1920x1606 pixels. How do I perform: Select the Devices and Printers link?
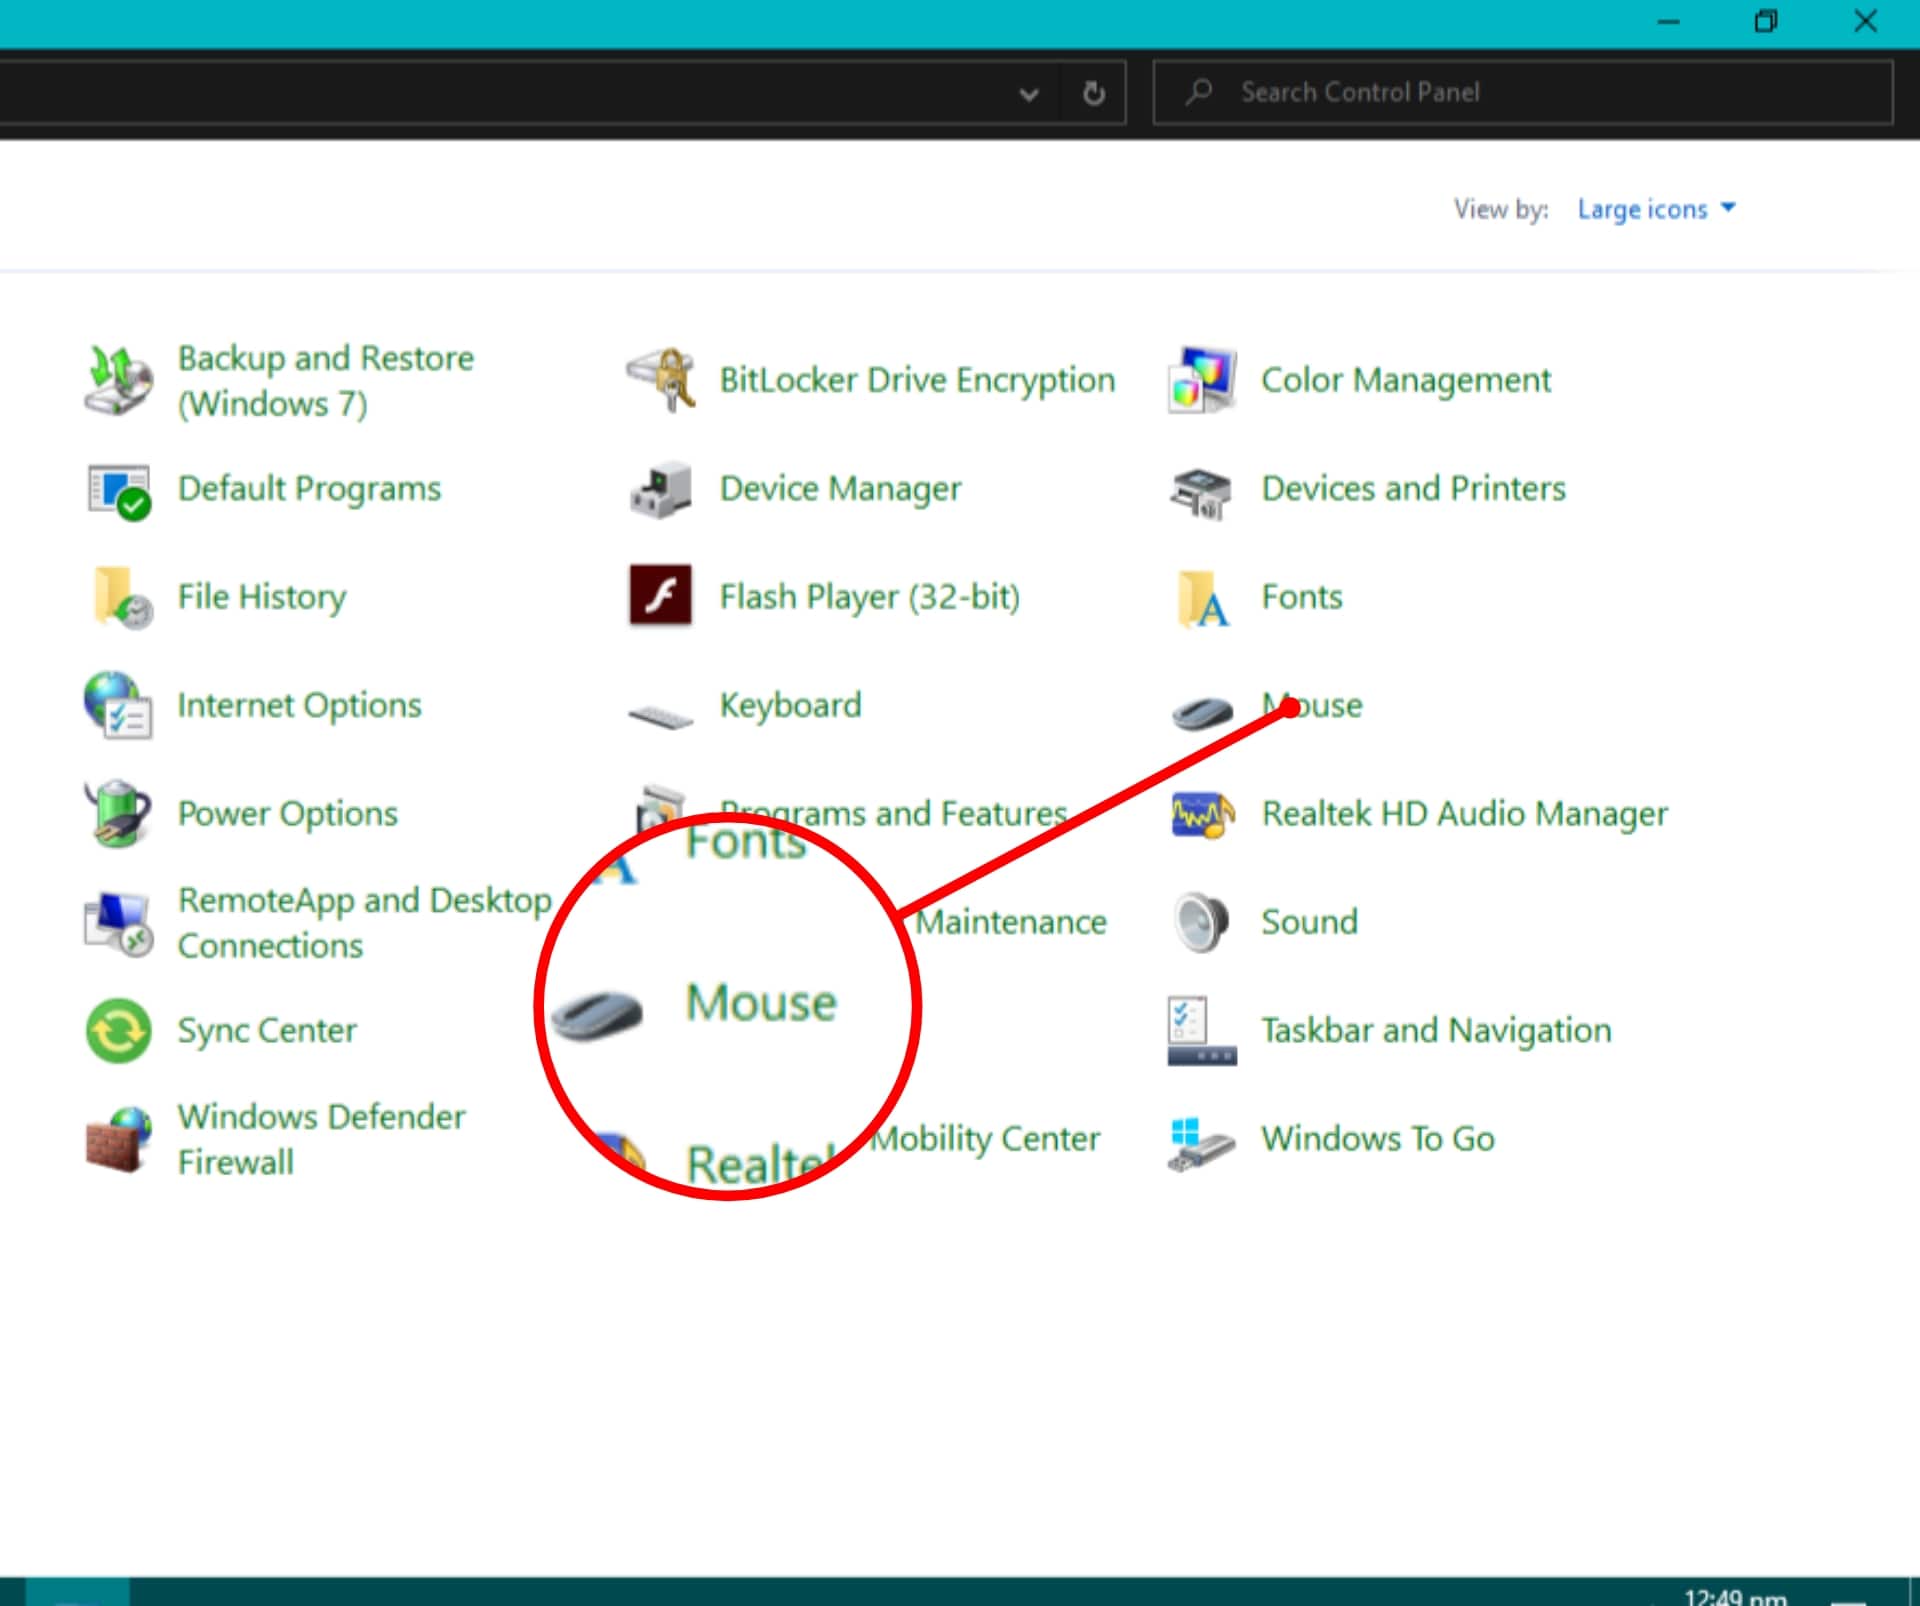coord(1413,489)
